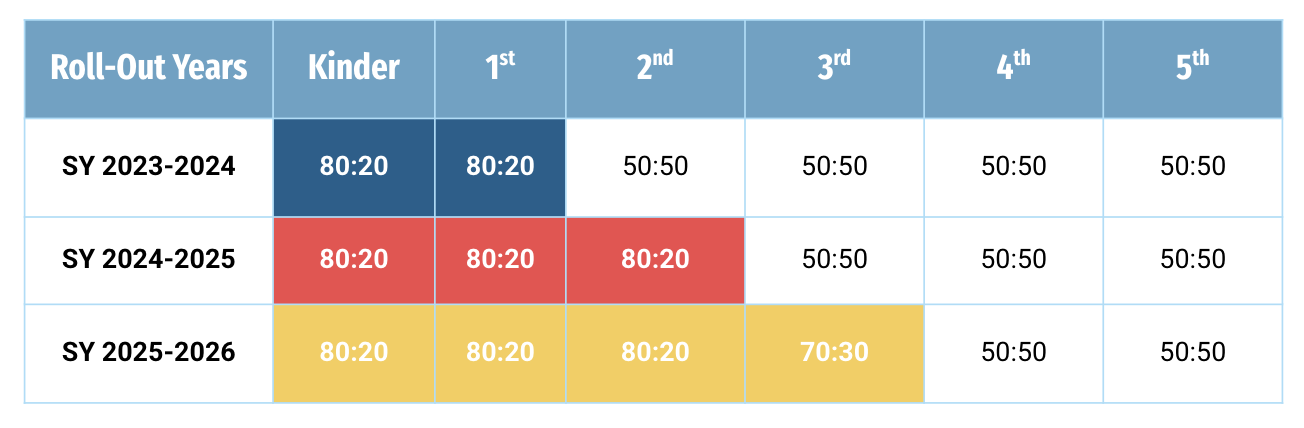Click the 3rd grade column header
Viewport: 1304px width, 428px height.
pyautogui.click(x=834, y=68)
